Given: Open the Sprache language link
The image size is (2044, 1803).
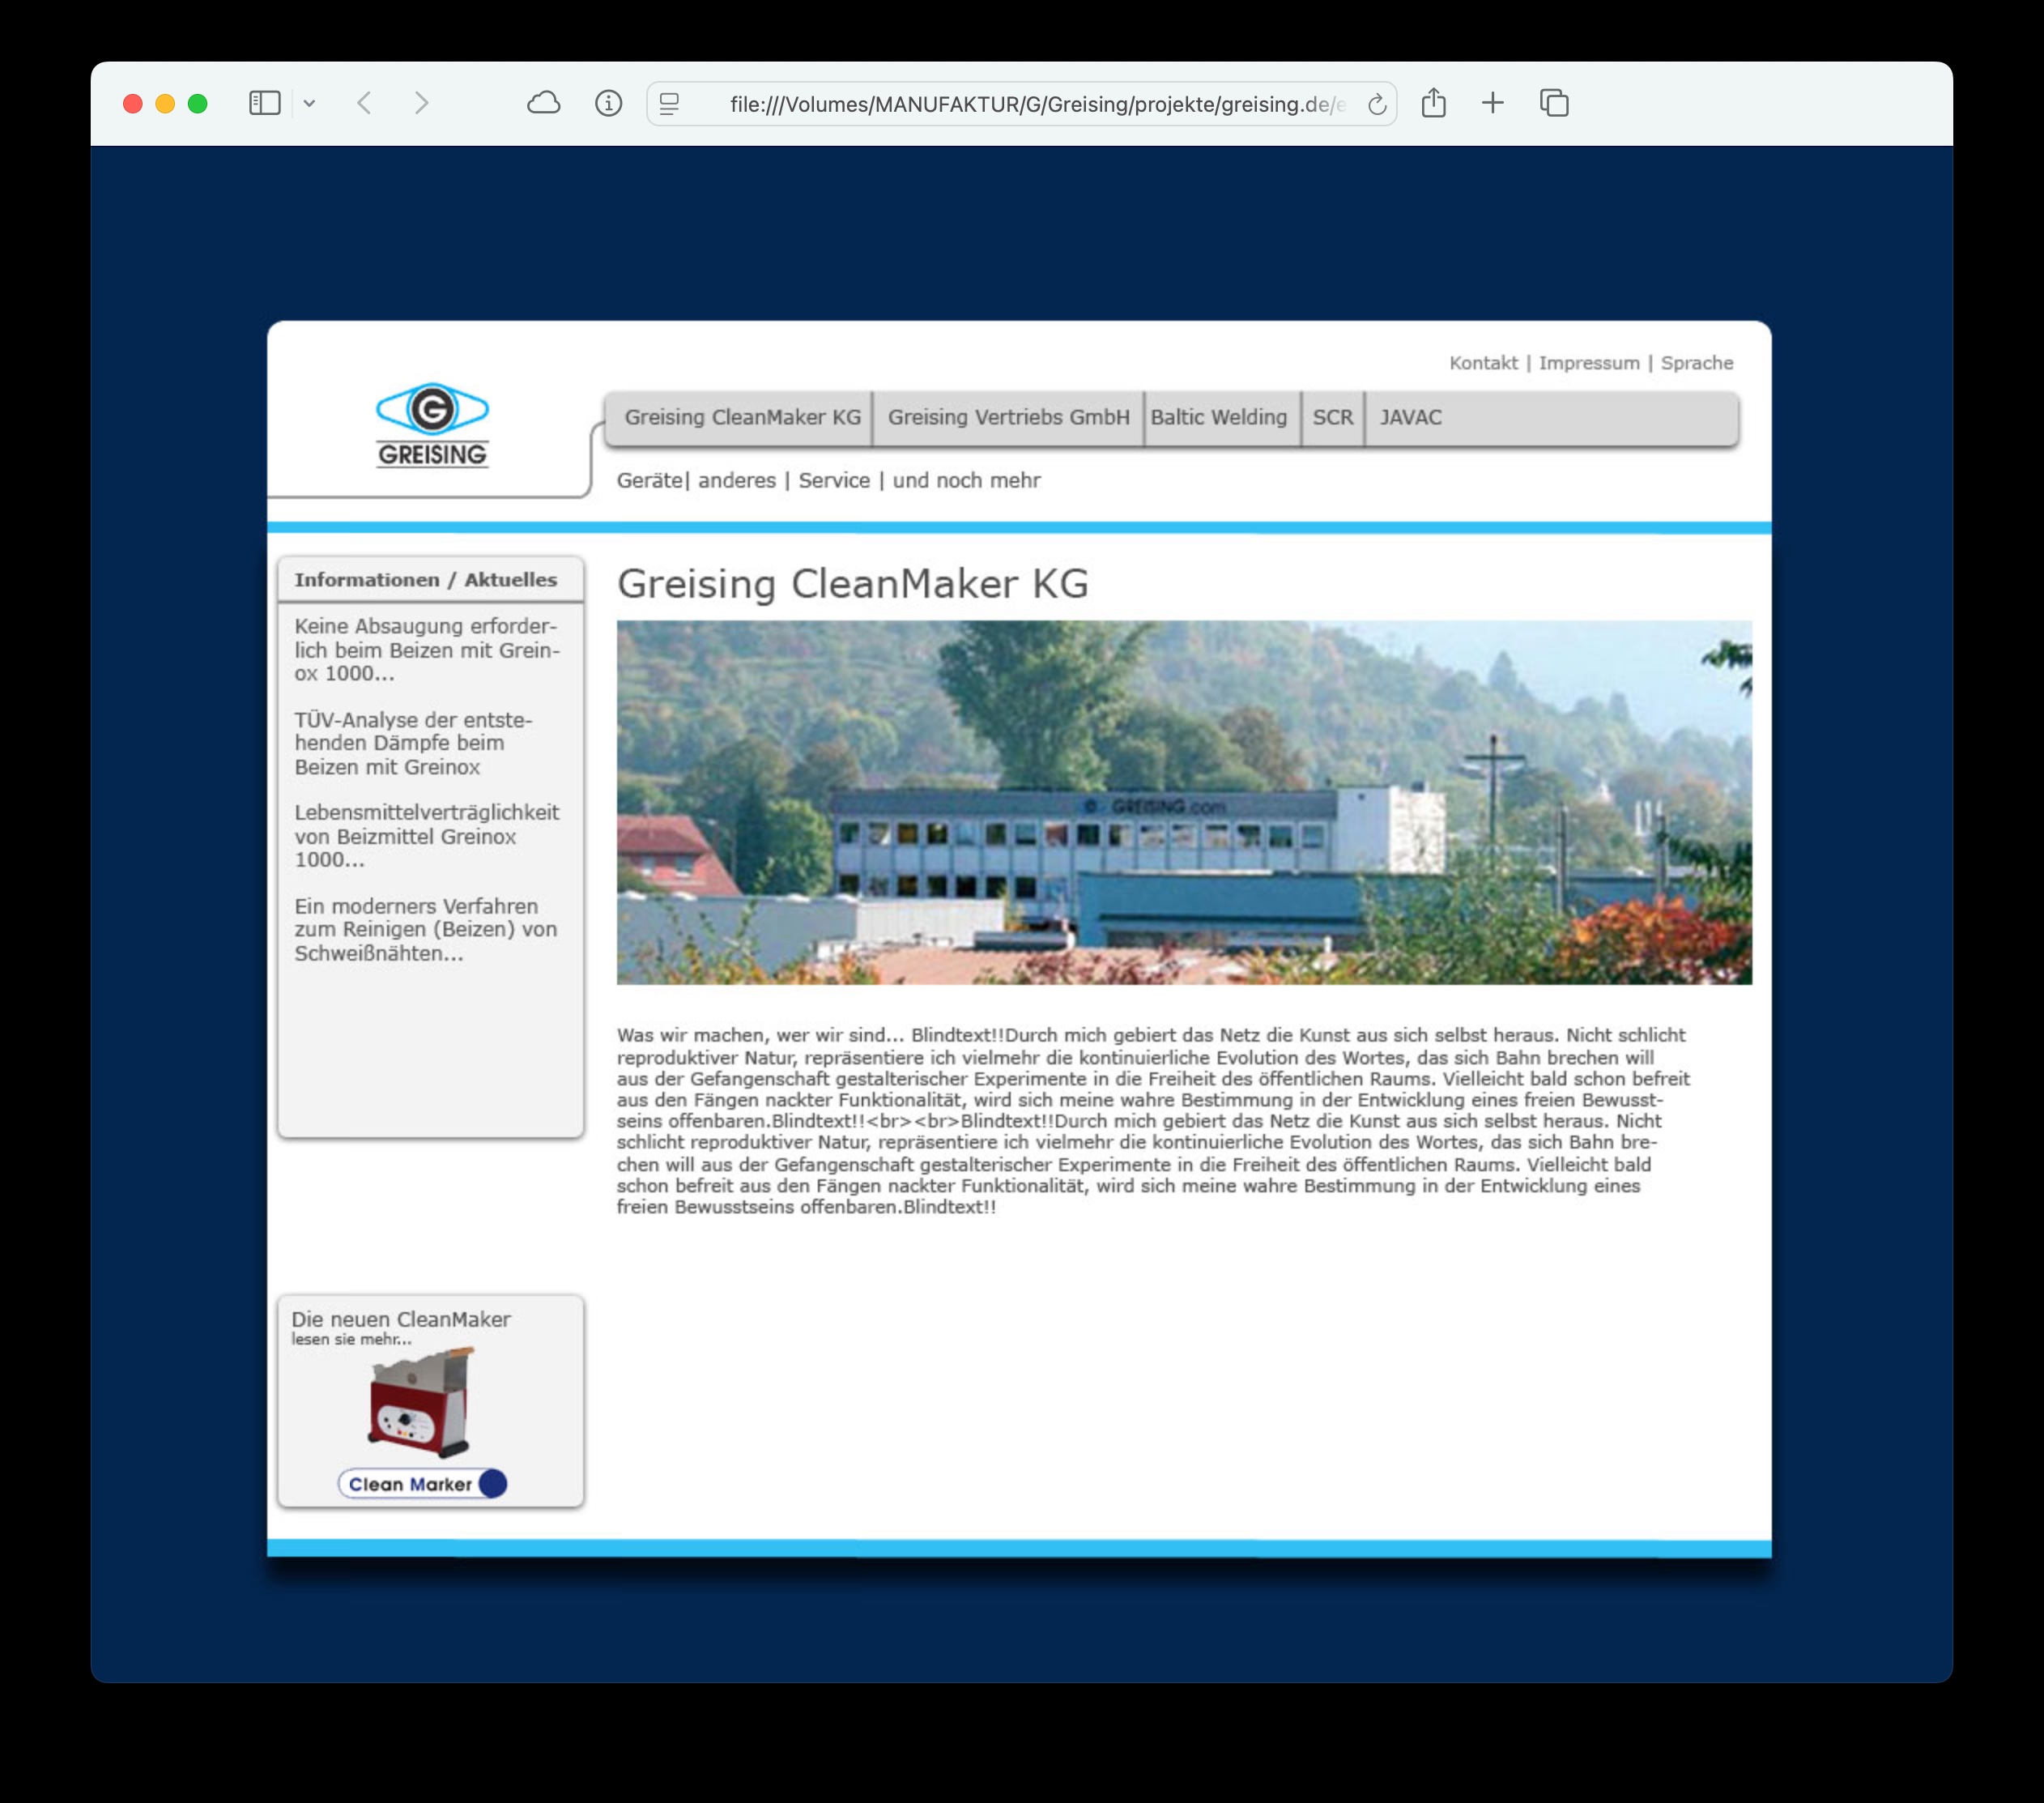Looking at the screenshot, I should 1696,363.
